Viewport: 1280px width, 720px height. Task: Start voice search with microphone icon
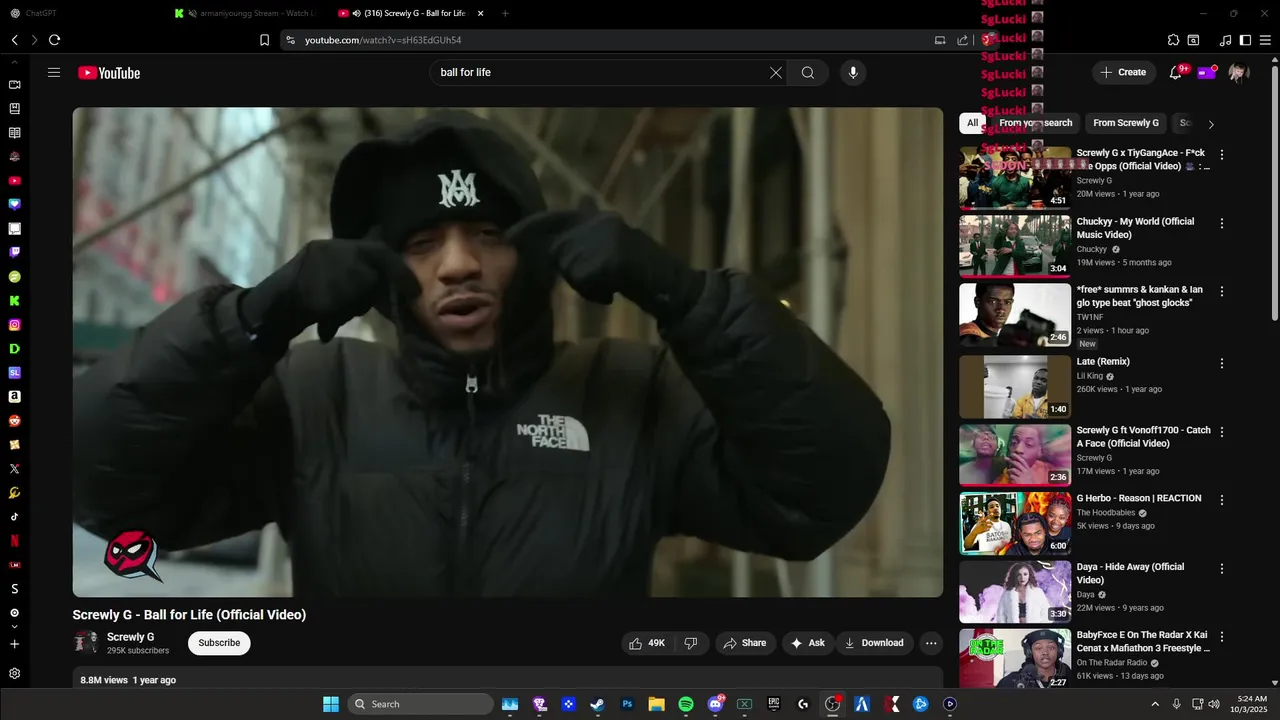[853, 72]
